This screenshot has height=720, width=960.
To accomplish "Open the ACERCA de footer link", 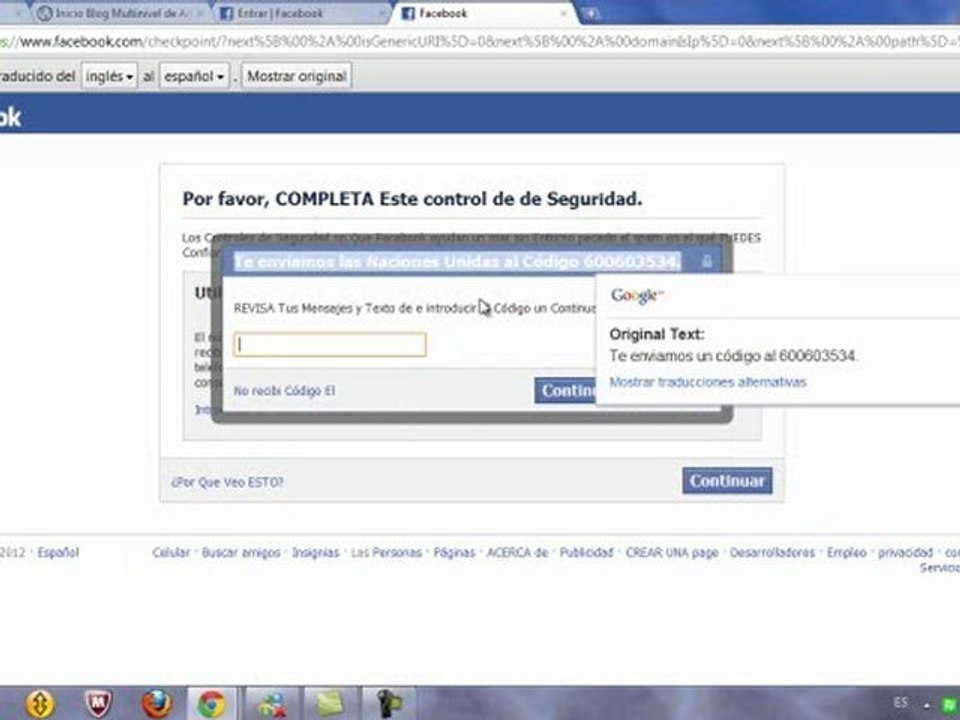I will point(517,552).
